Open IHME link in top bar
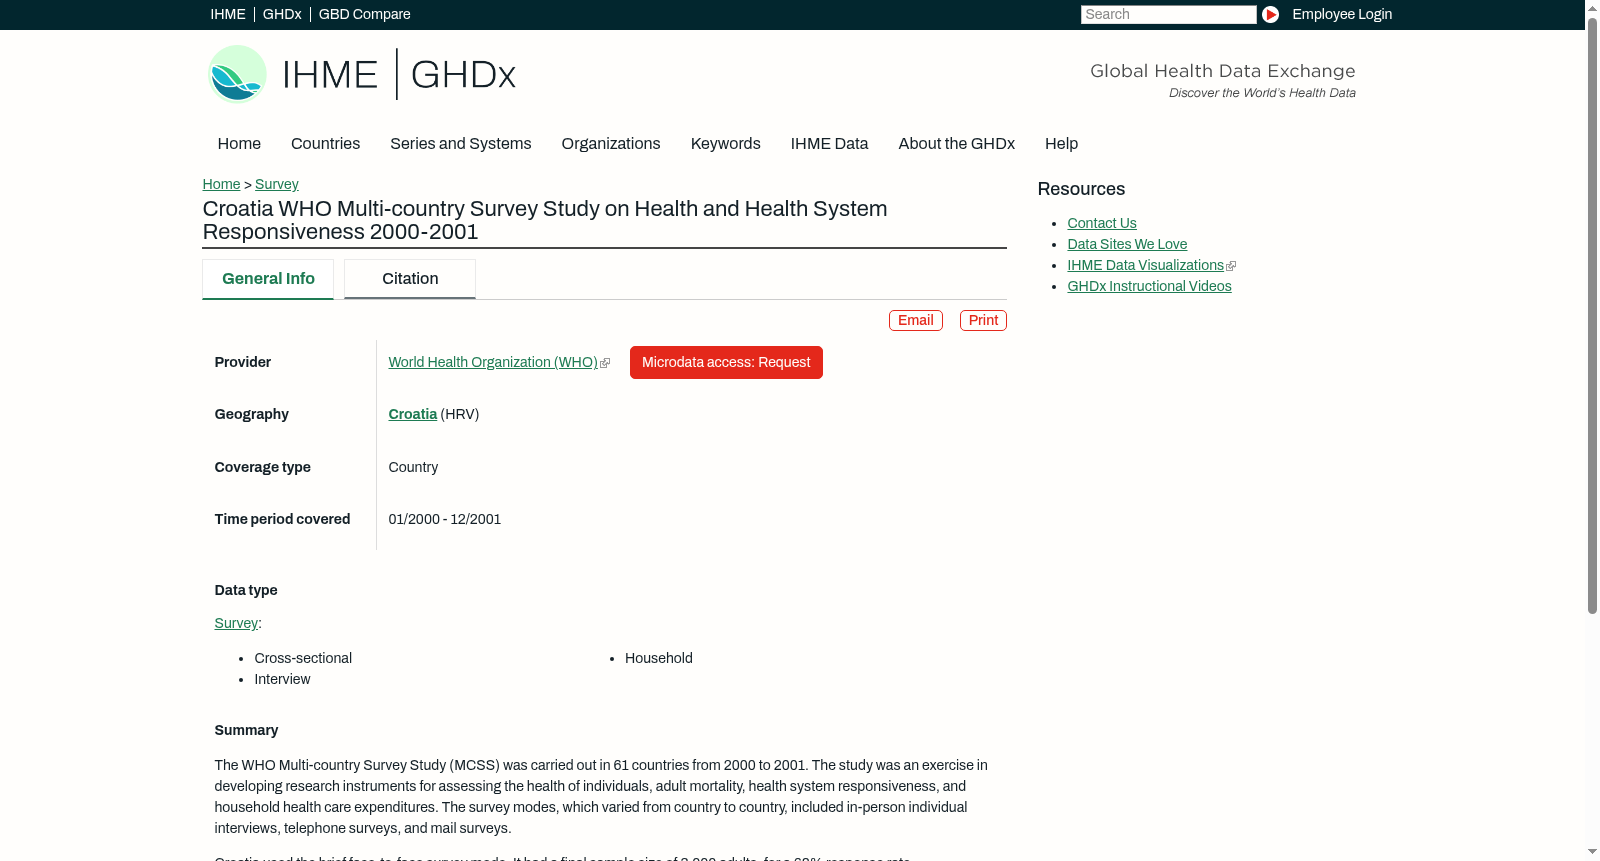The image size is (1600, 861). 227,14
